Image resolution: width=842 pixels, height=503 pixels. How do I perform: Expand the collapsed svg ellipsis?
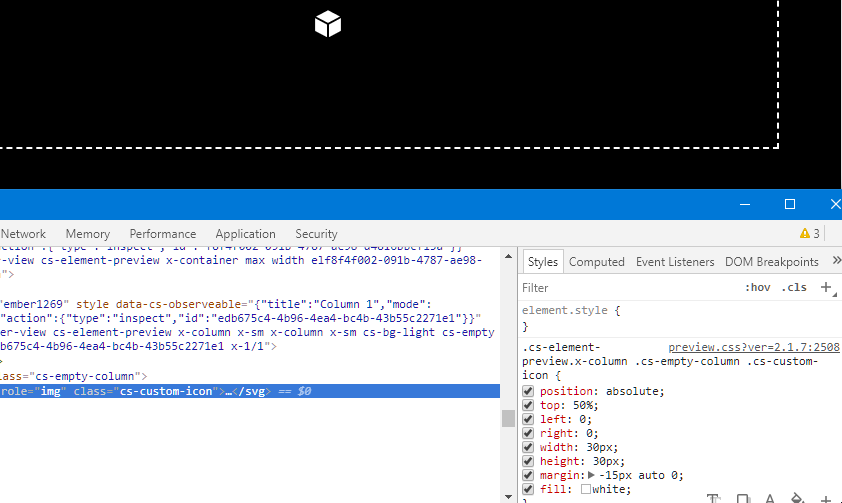tap(229, 391)
